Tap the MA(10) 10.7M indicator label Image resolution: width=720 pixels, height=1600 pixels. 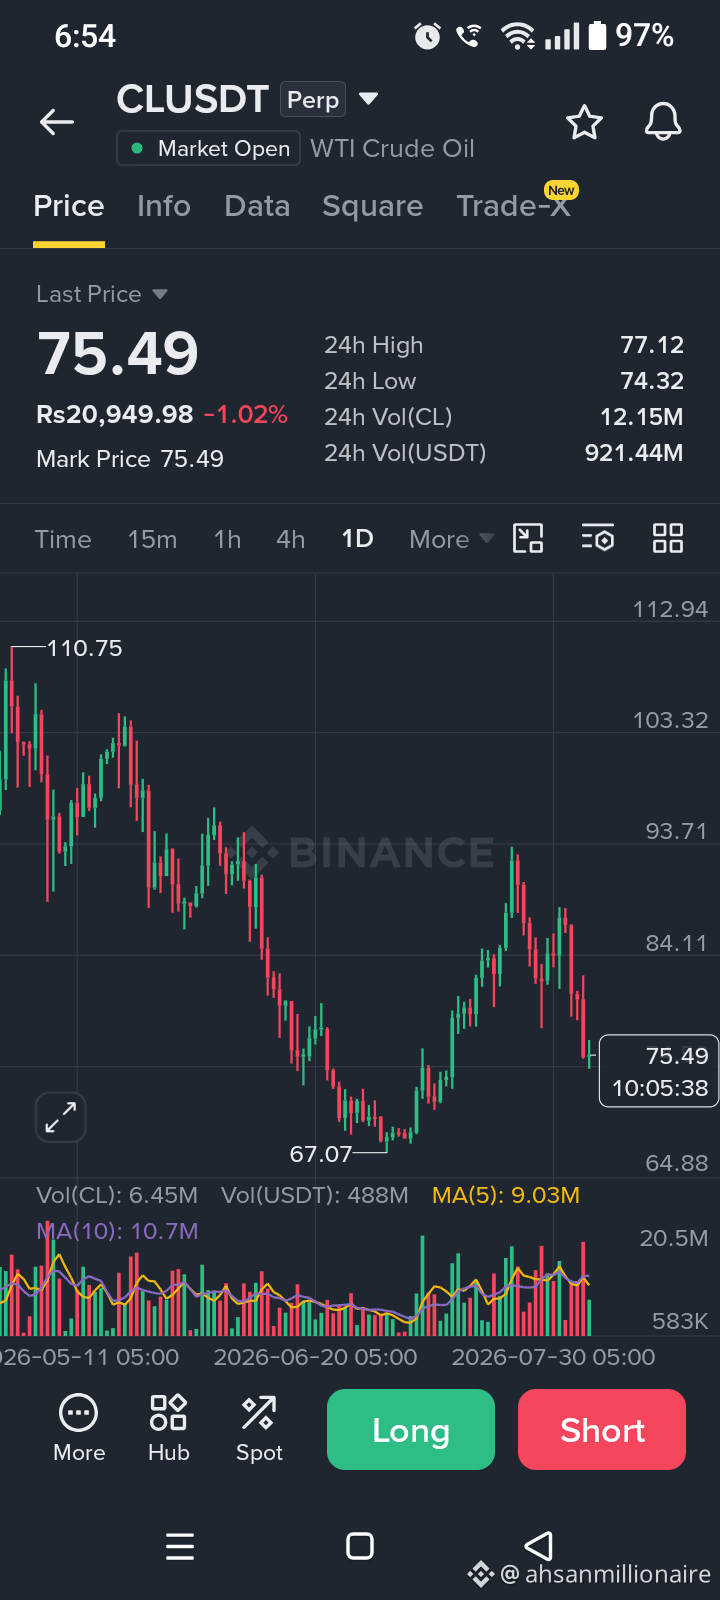click(x=117, y=1231)
